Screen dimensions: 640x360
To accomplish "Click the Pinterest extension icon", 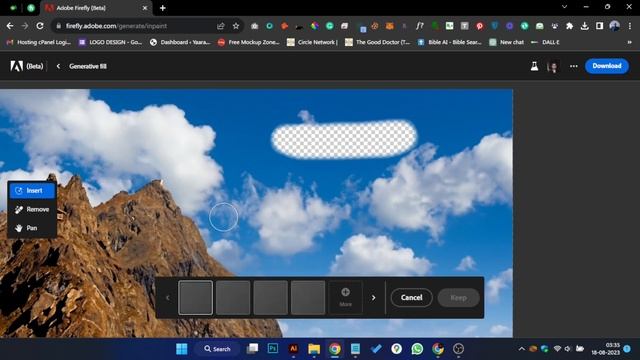I will (x=480, y=26).
